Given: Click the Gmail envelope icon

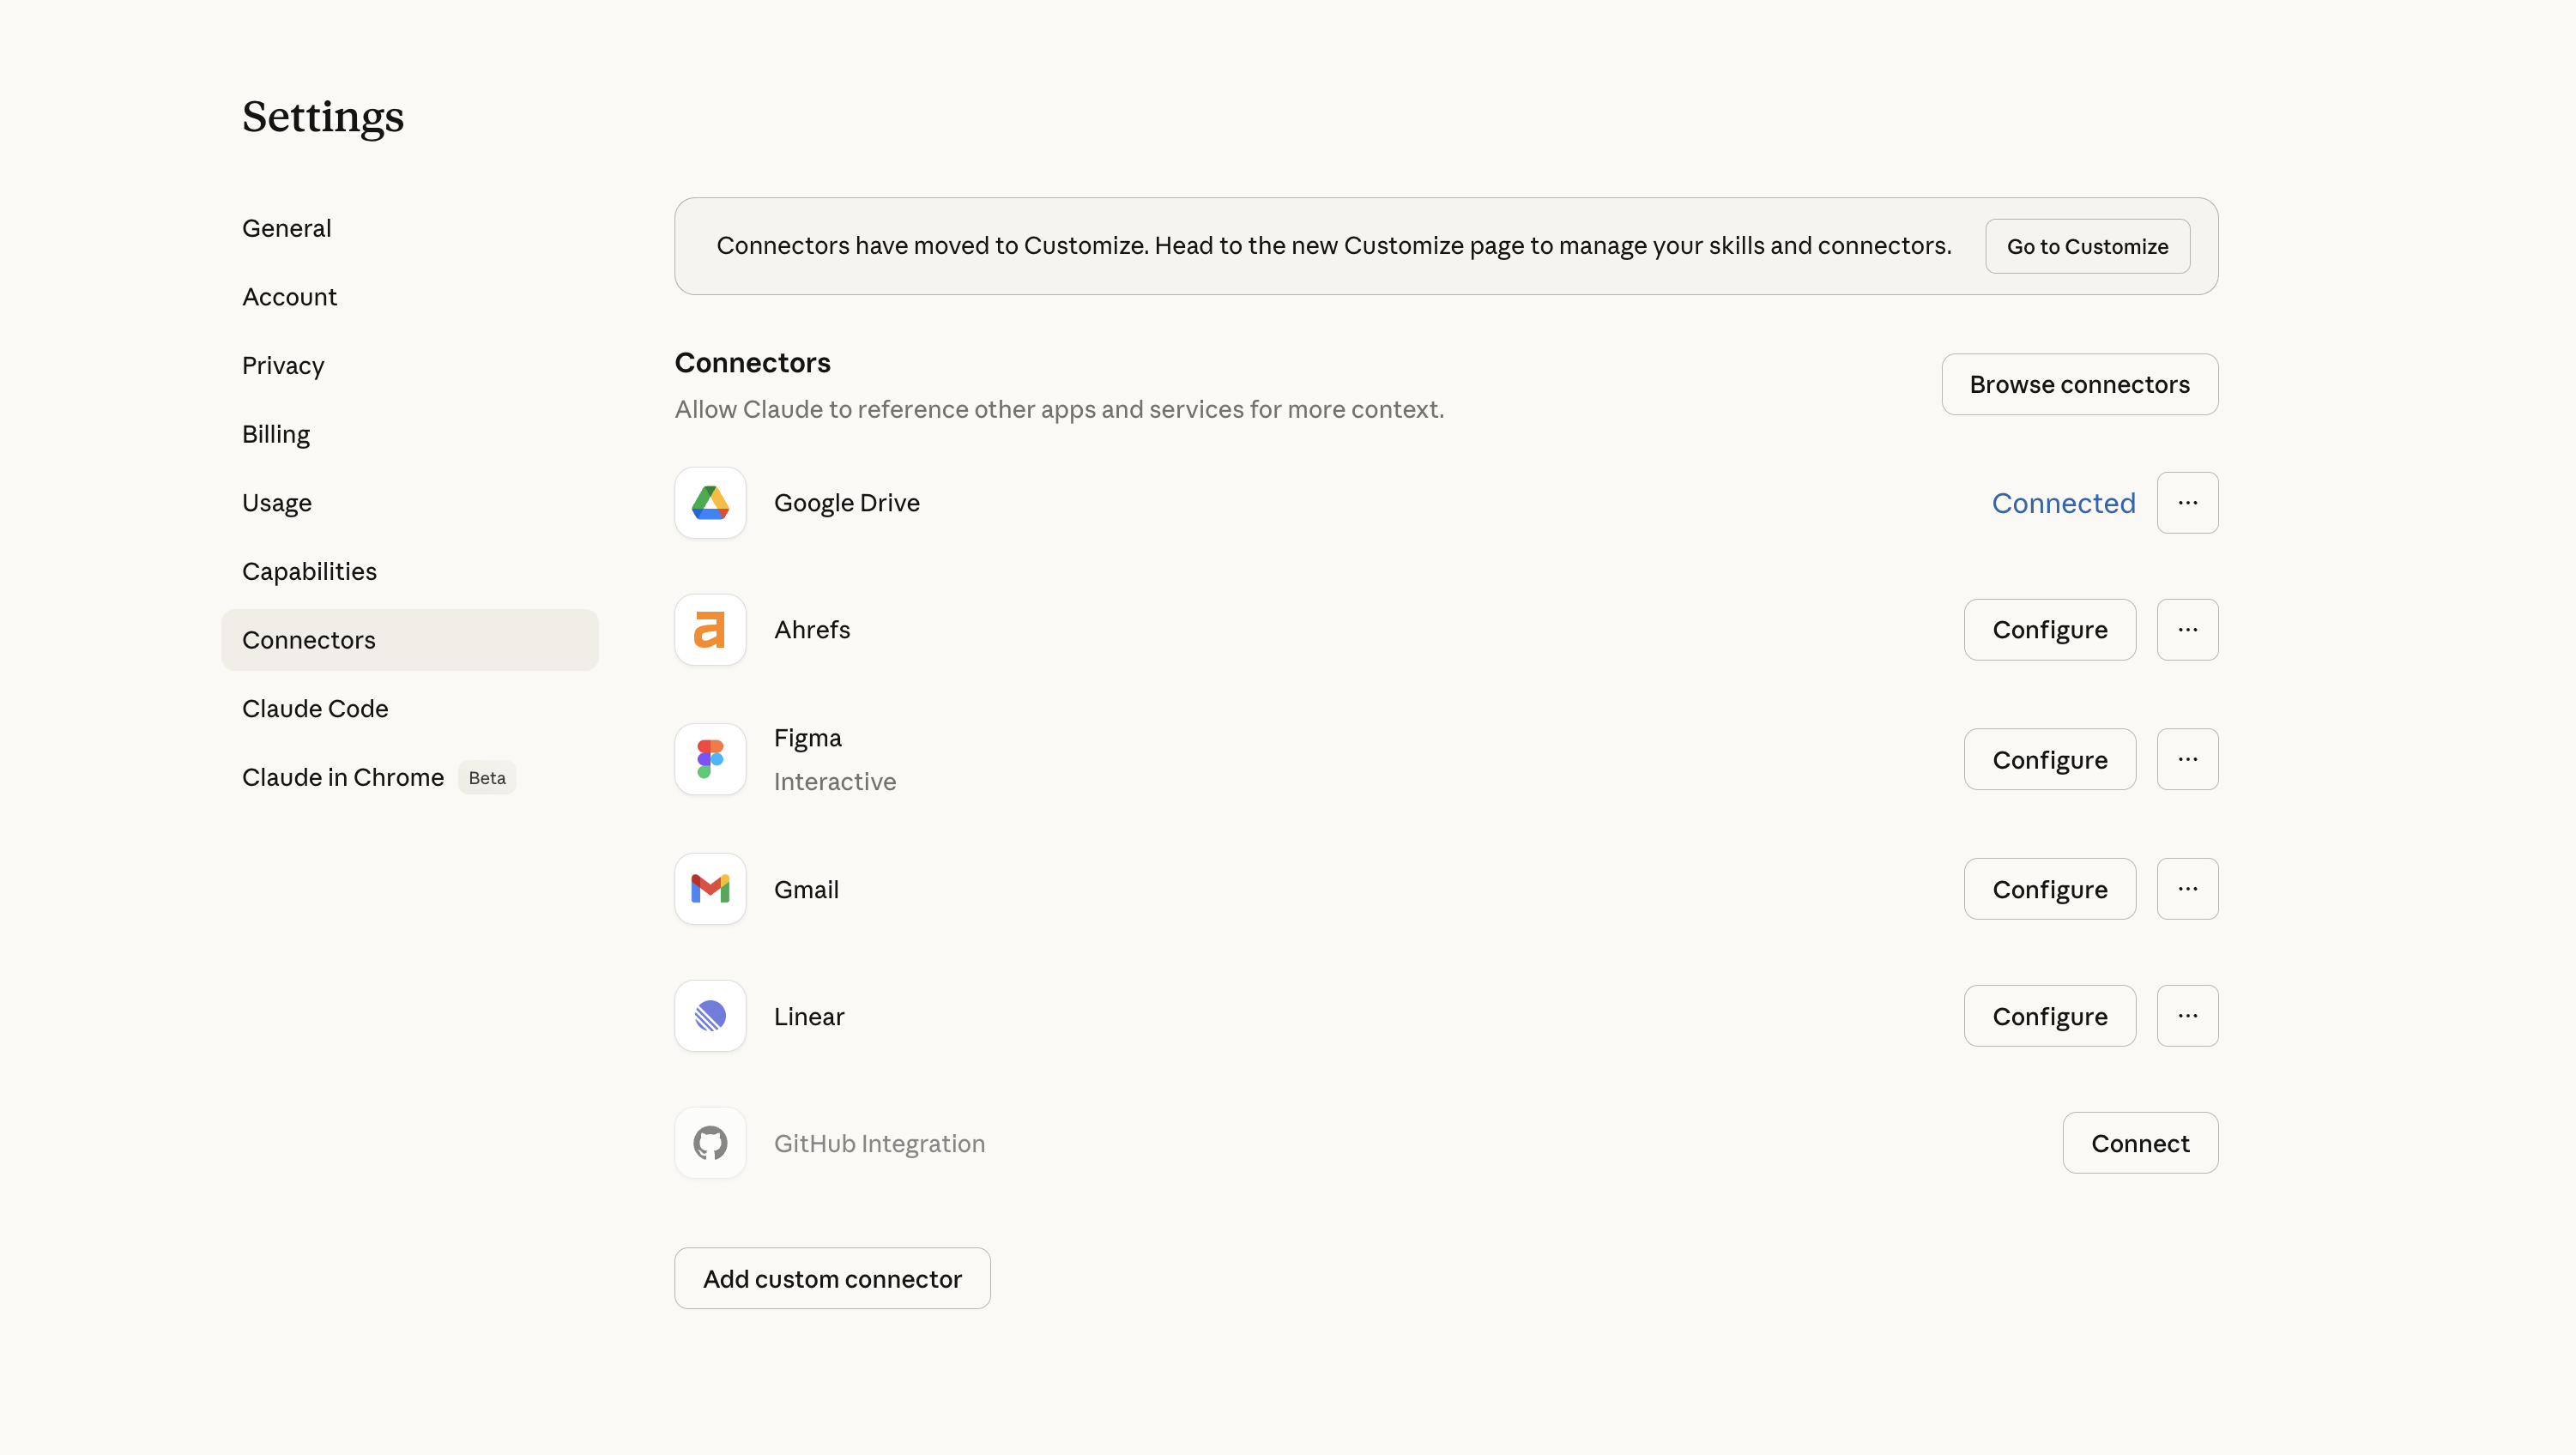Looking at the screenshot, I should [x=710, y=889].
